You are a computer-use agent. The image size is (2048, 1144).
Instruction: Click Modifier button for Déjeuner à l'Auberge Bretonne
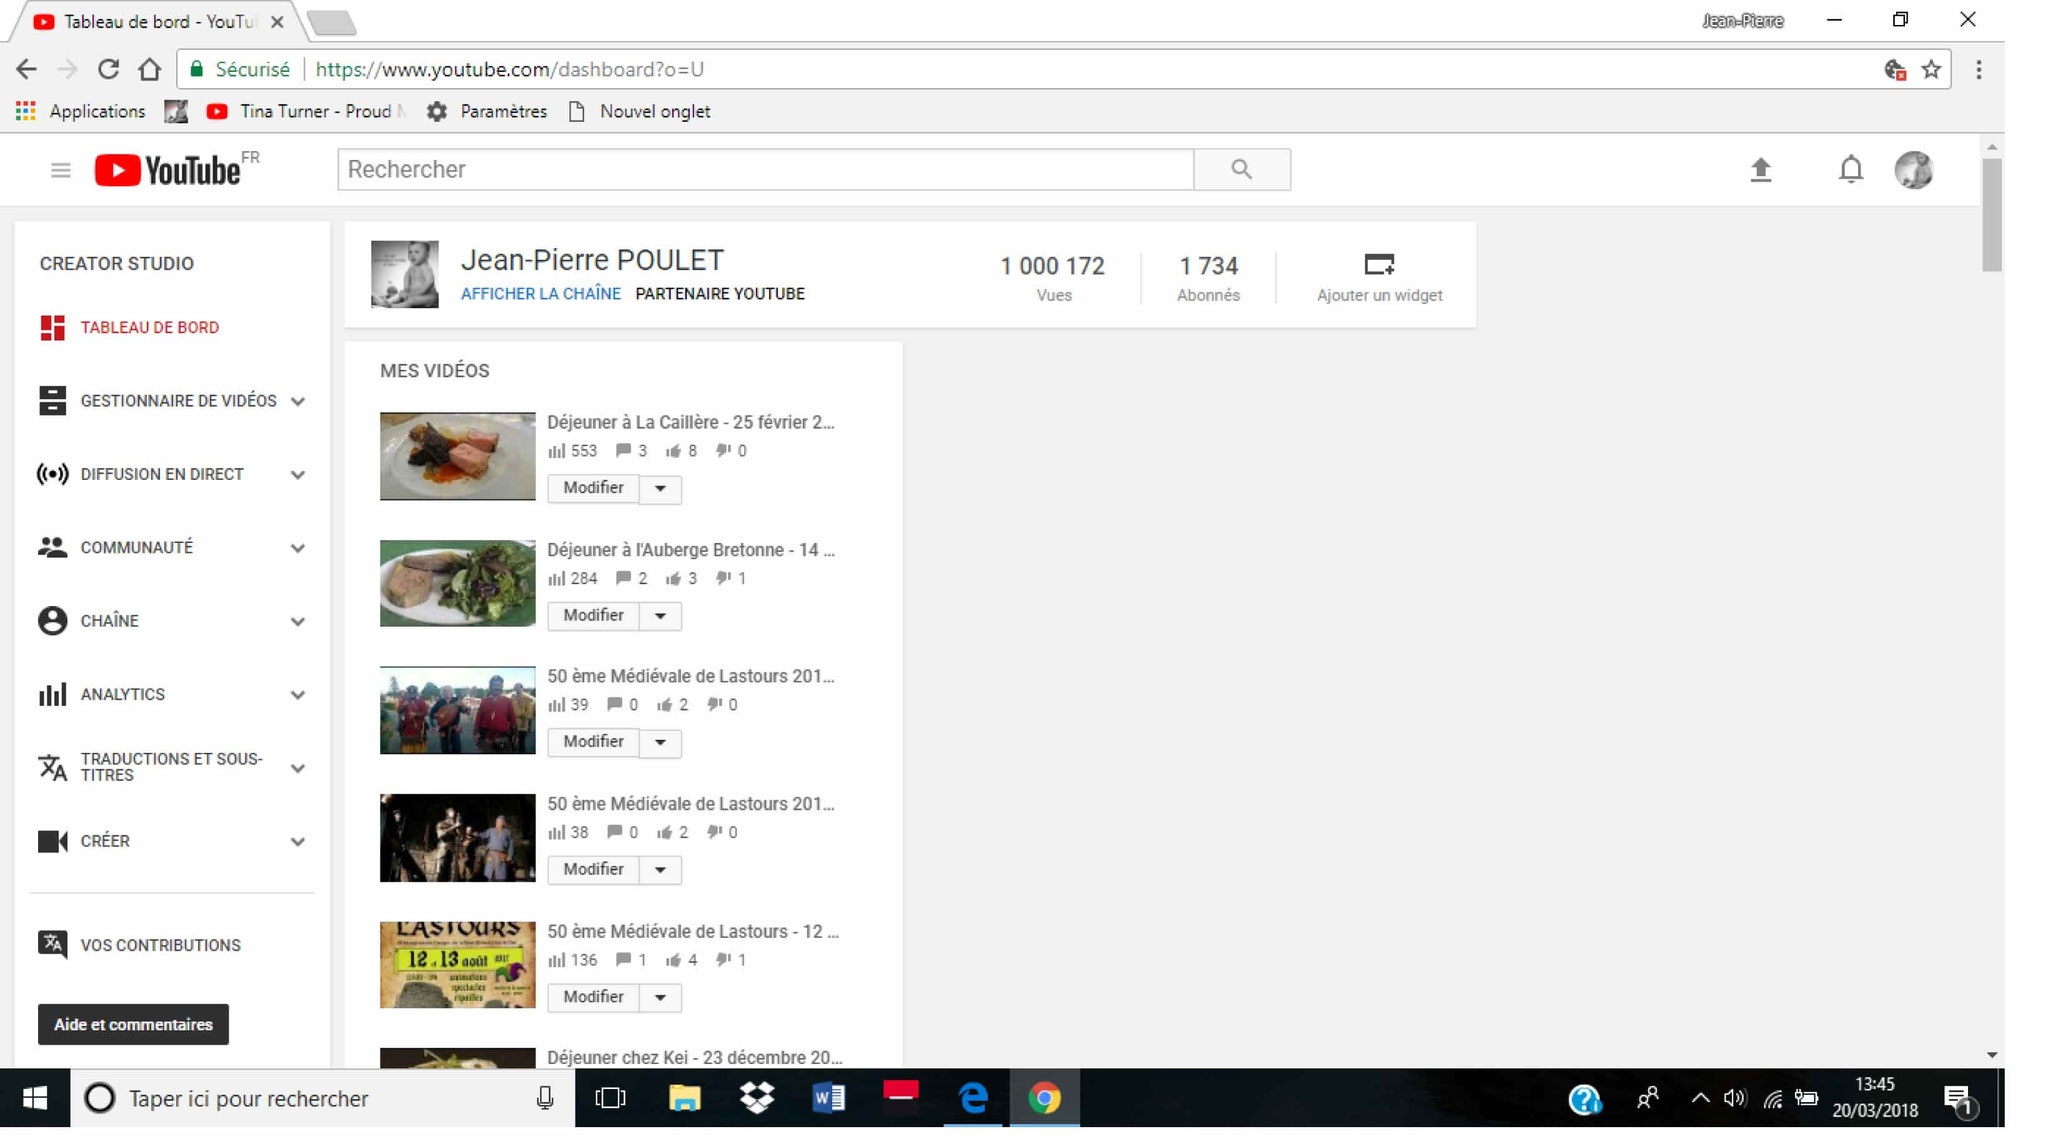coord(593,615)
